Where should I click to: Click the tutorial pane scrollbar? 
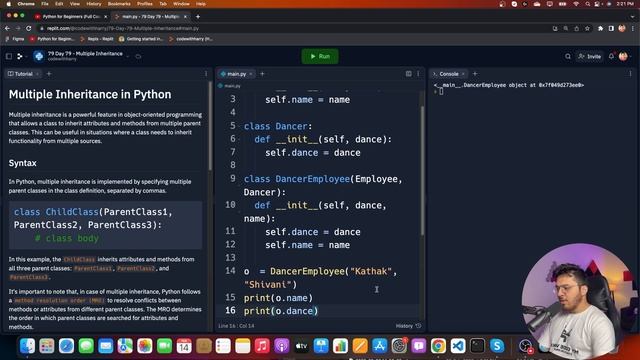pyautogui.click(x=210, y=127)
